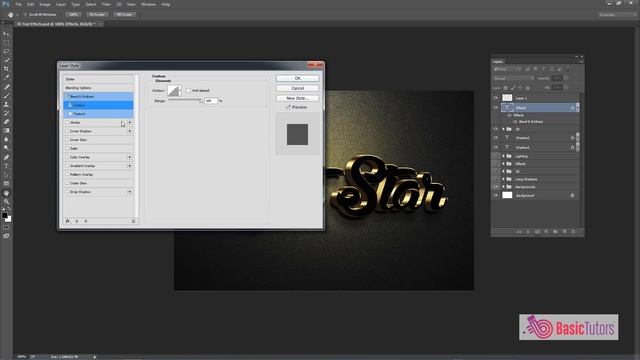The image size is (640, 360).
Task: Click trash icon in Layer Style effects list
Action: coord(133,221)
